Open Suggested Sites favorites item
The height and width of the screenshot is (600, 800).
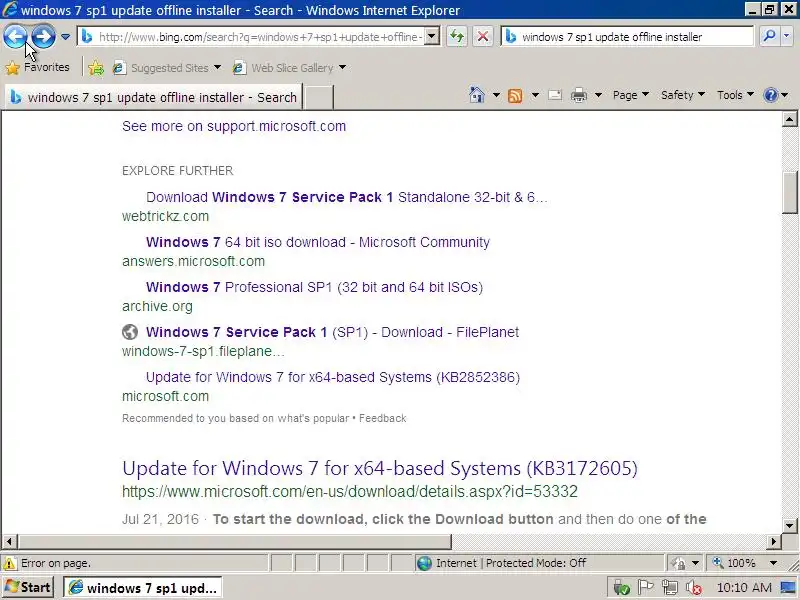pos(166,68)
